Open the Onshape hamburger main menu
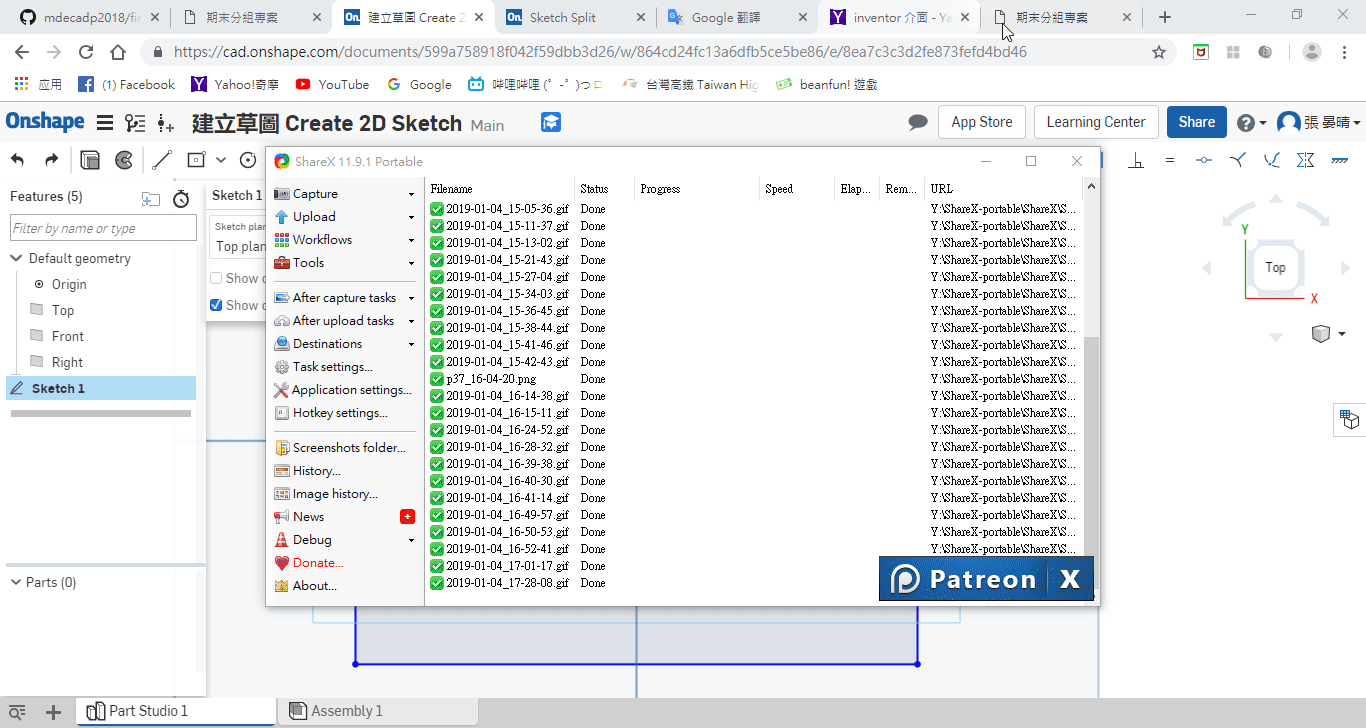The image size is (1366, 728). coord(104,123)
